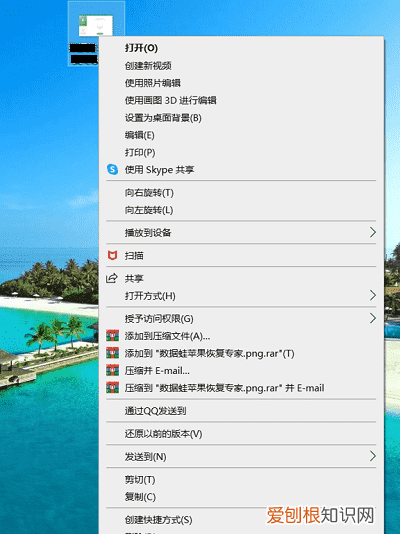400x534 pixels.
Task: Click WinRAR icon beside 压缩并 E-mail...
Action: [x=112, y=370]
